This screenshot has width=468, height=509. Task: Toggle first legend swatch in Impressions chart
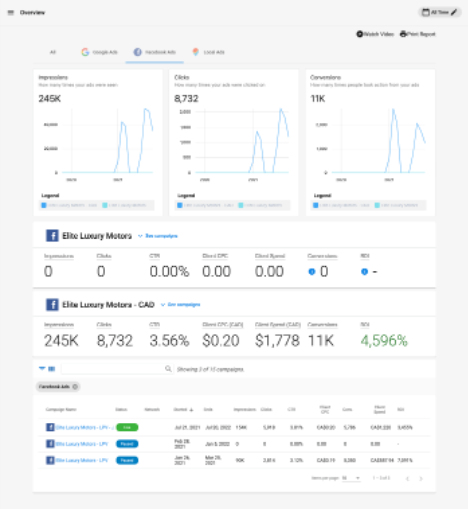(x=44, y=205)
